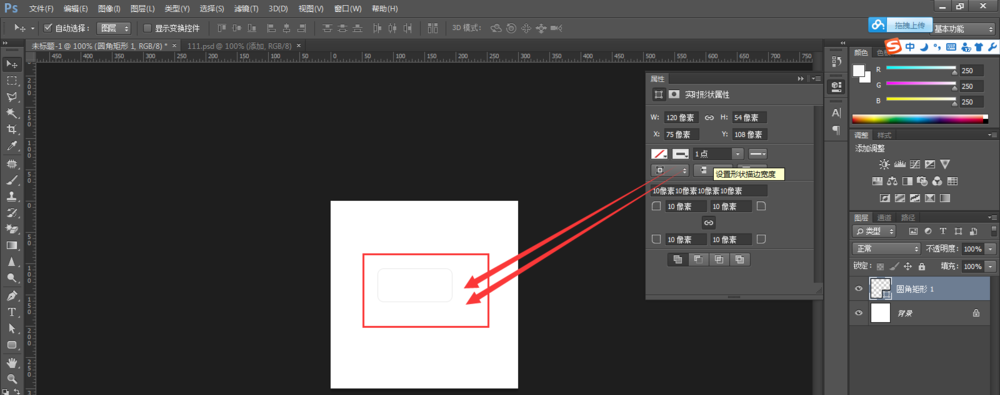Screen dimensions: 1000x395
Task: Select the Clone Stamp tool
Action: pyautogui.click(x=11, y=196)
